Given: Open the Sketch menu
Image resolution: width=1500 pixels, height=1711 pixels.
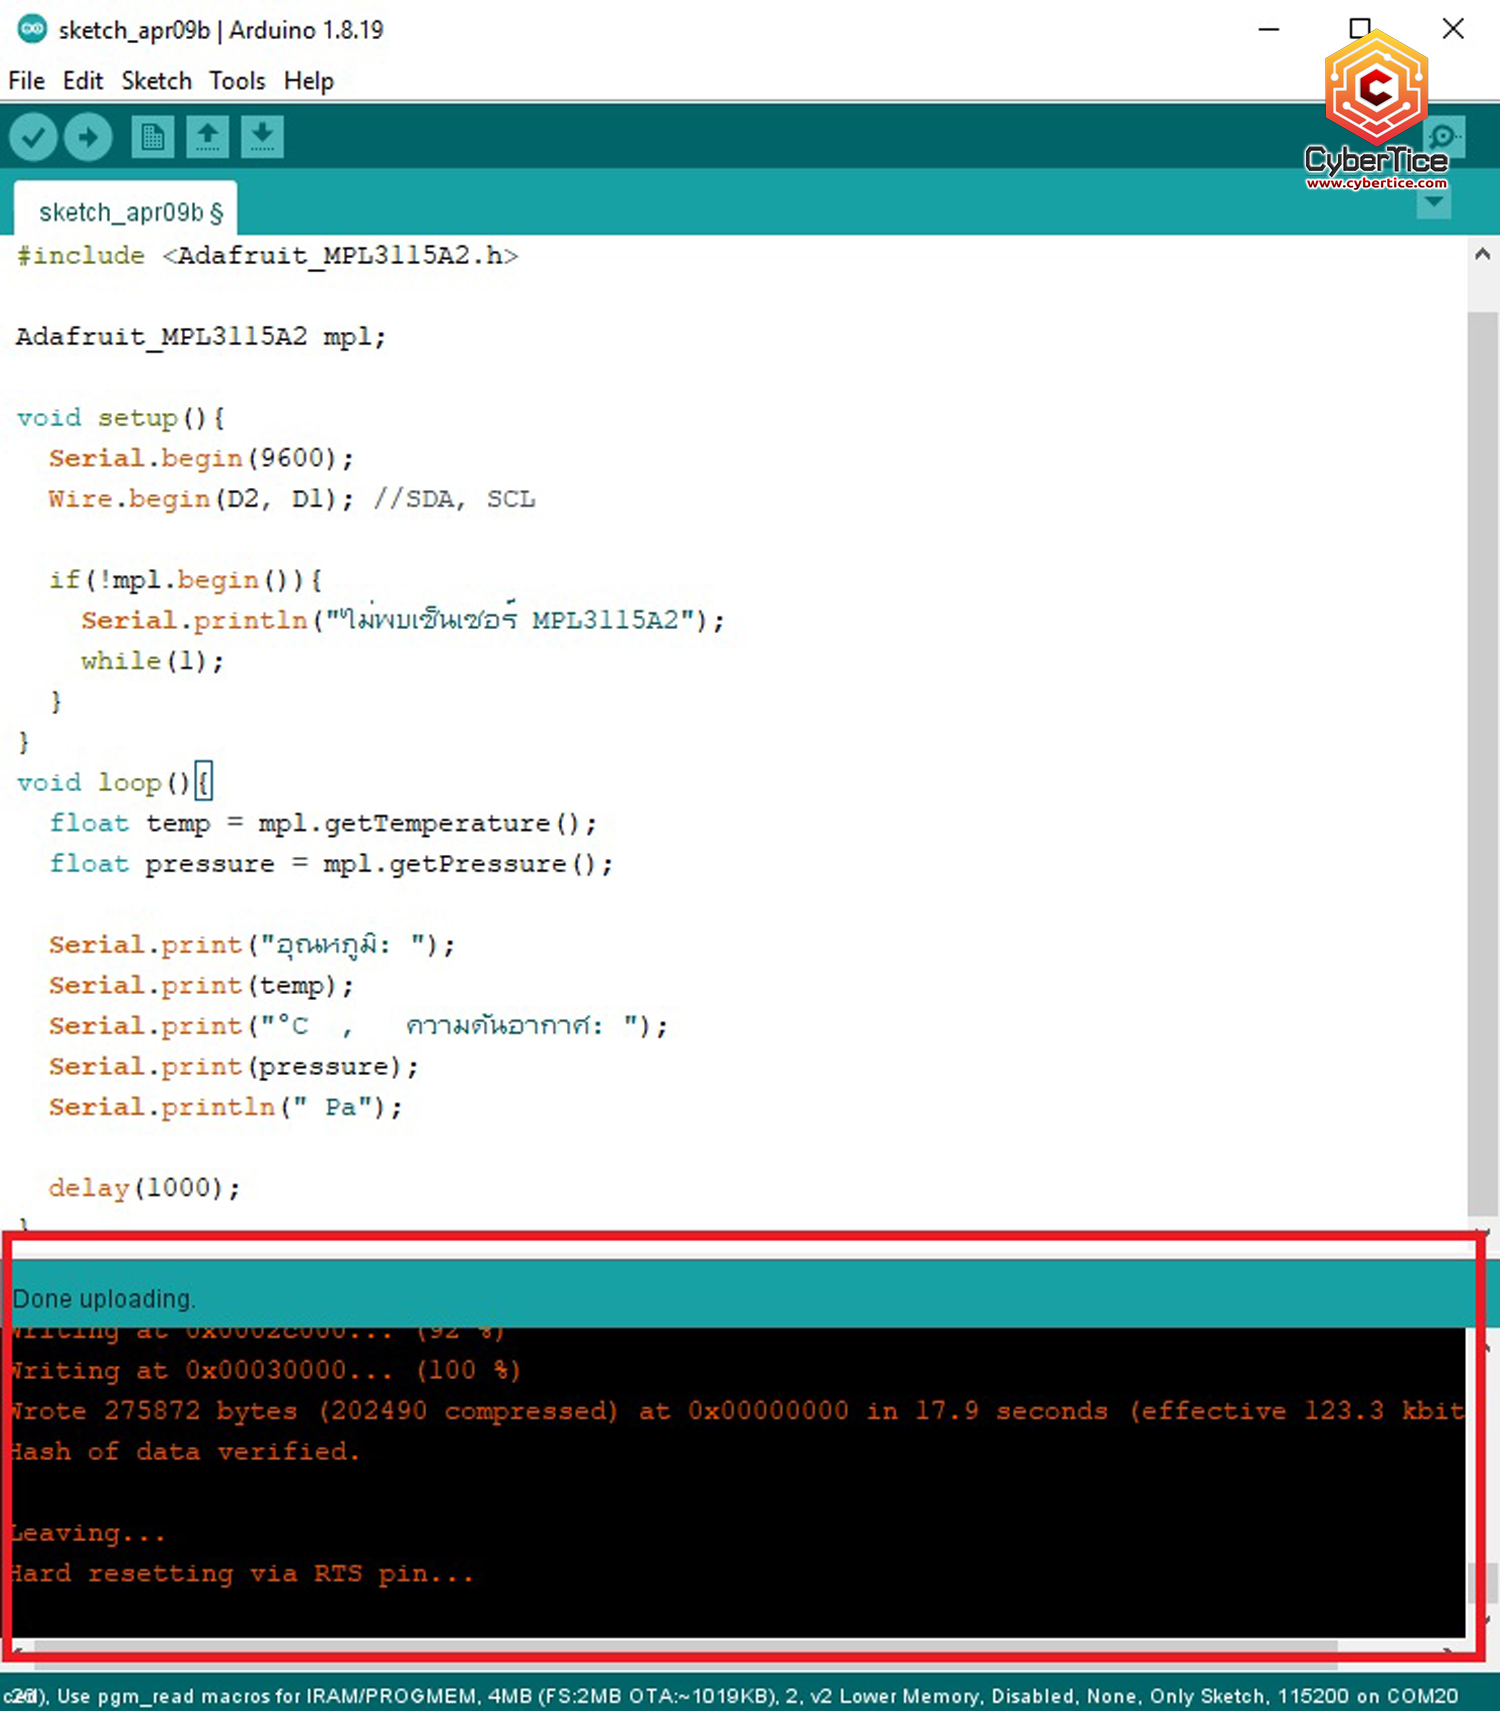Looking at the screenshot, I should tap(156, 81).
